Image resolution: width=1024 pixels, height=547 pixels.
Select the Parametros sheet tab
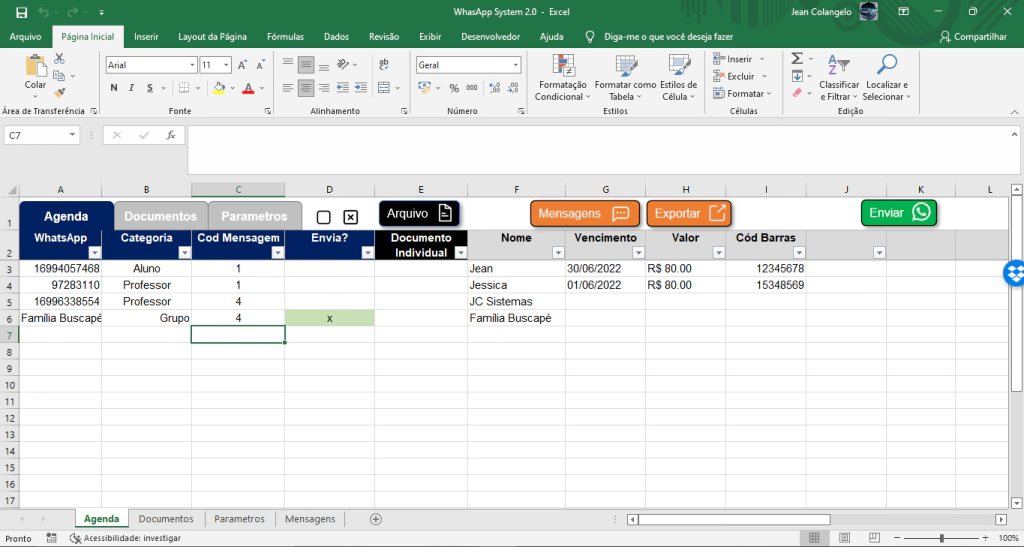(240, 519)
